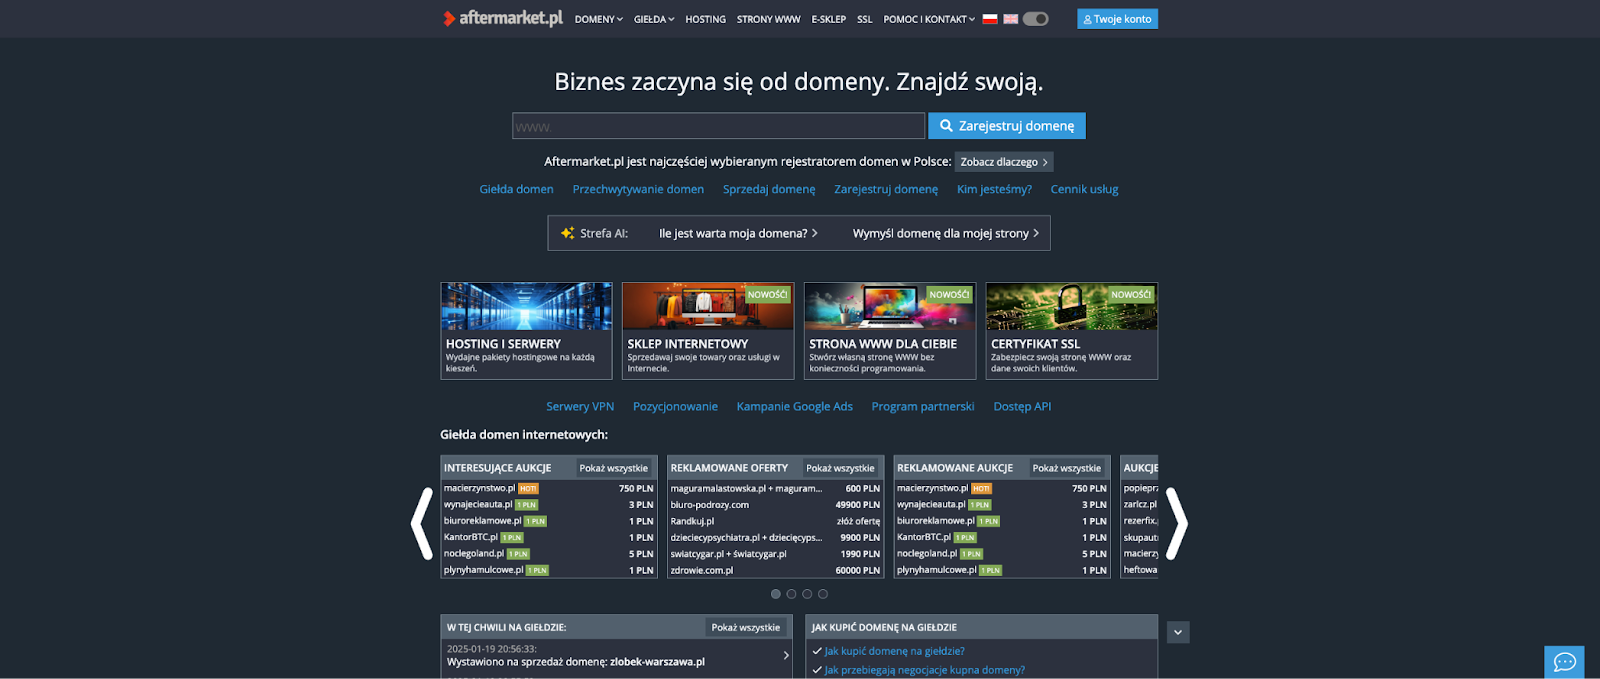This screenshot has height=679, width=1600.
Task: Open Serwery VPN link
Action: point(580,406)
